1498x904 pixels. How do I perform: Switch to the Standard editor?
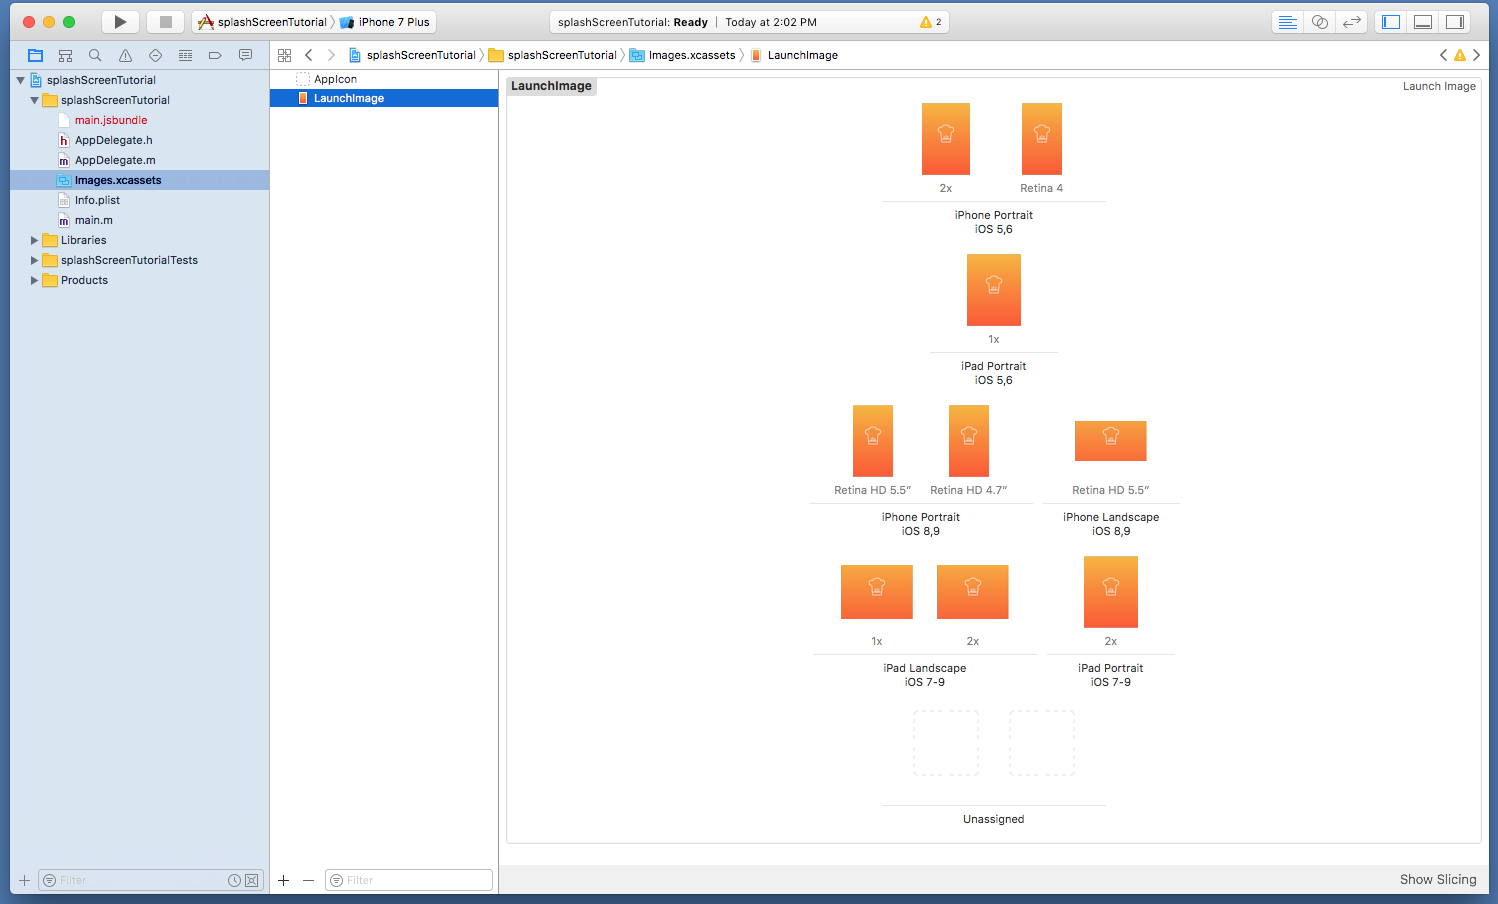pos(1288,22)
